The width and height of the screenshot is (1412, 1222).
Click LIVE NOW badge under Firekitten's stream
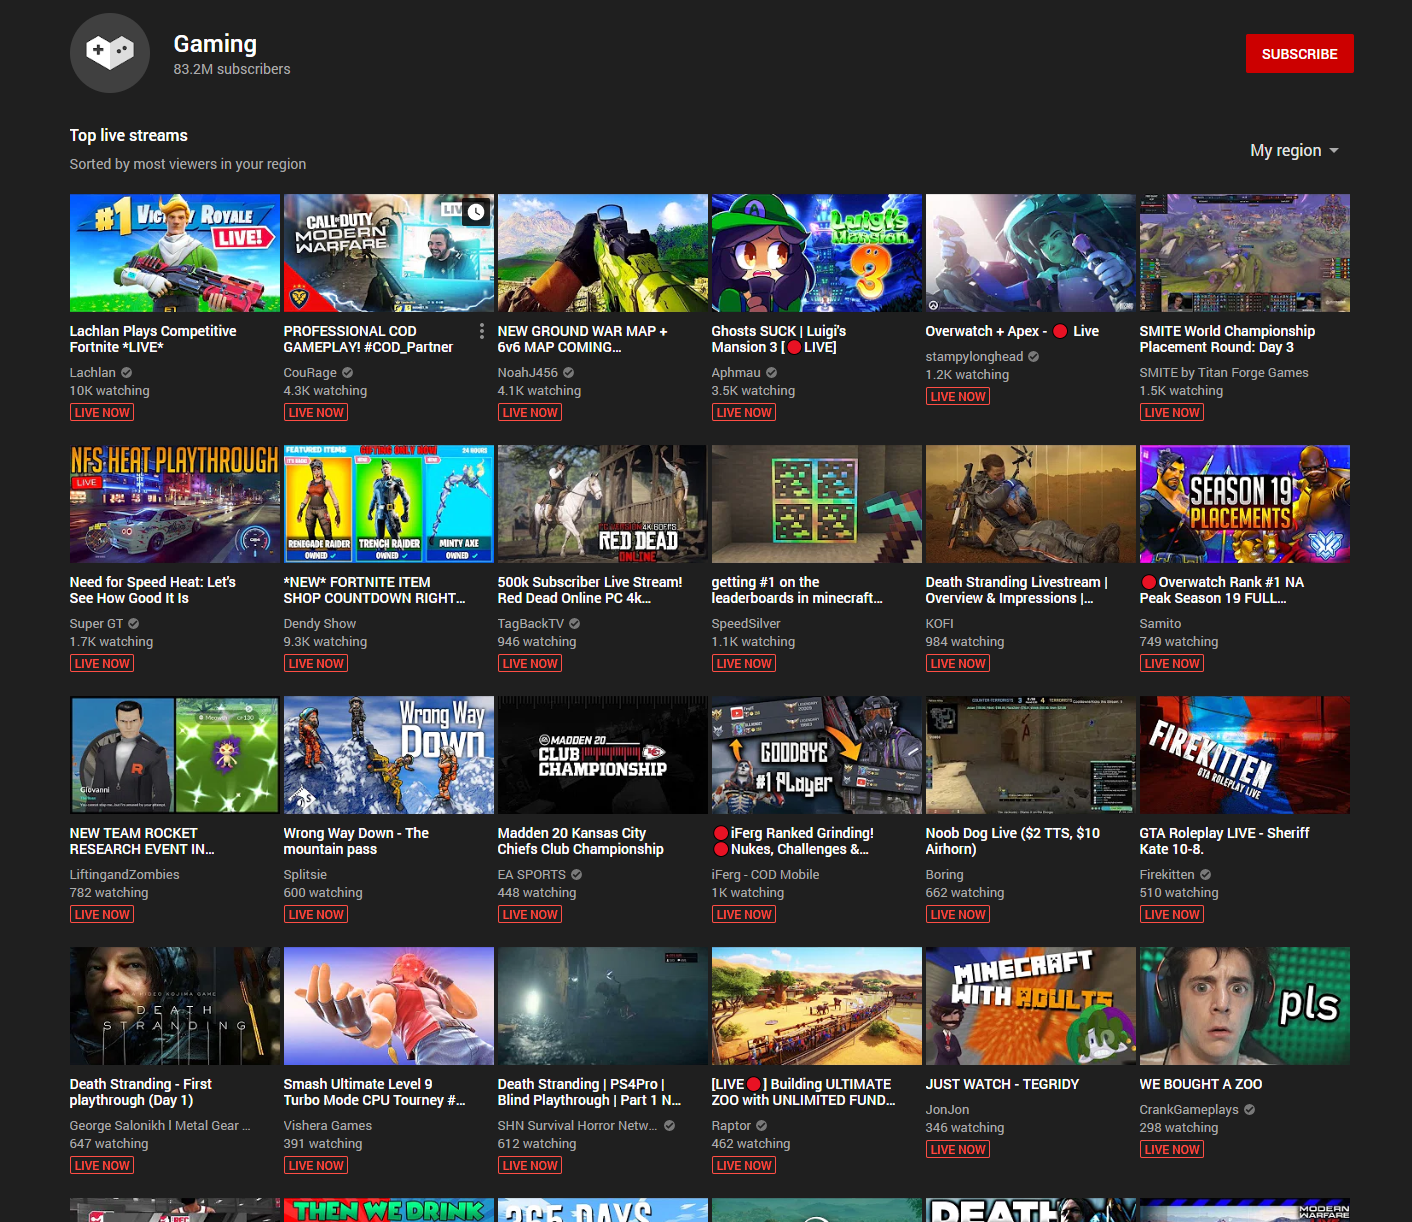coord(1172,915)
